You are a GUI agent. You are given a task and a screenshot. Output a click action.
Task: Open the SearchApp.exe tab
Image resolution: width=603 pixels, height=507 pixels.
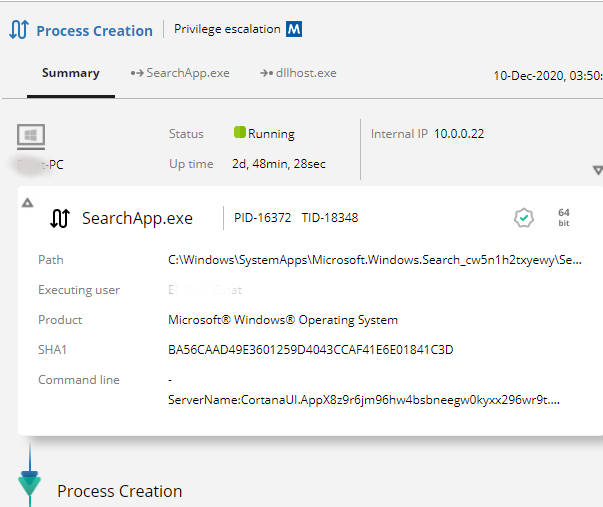click(x=180, y=73)
